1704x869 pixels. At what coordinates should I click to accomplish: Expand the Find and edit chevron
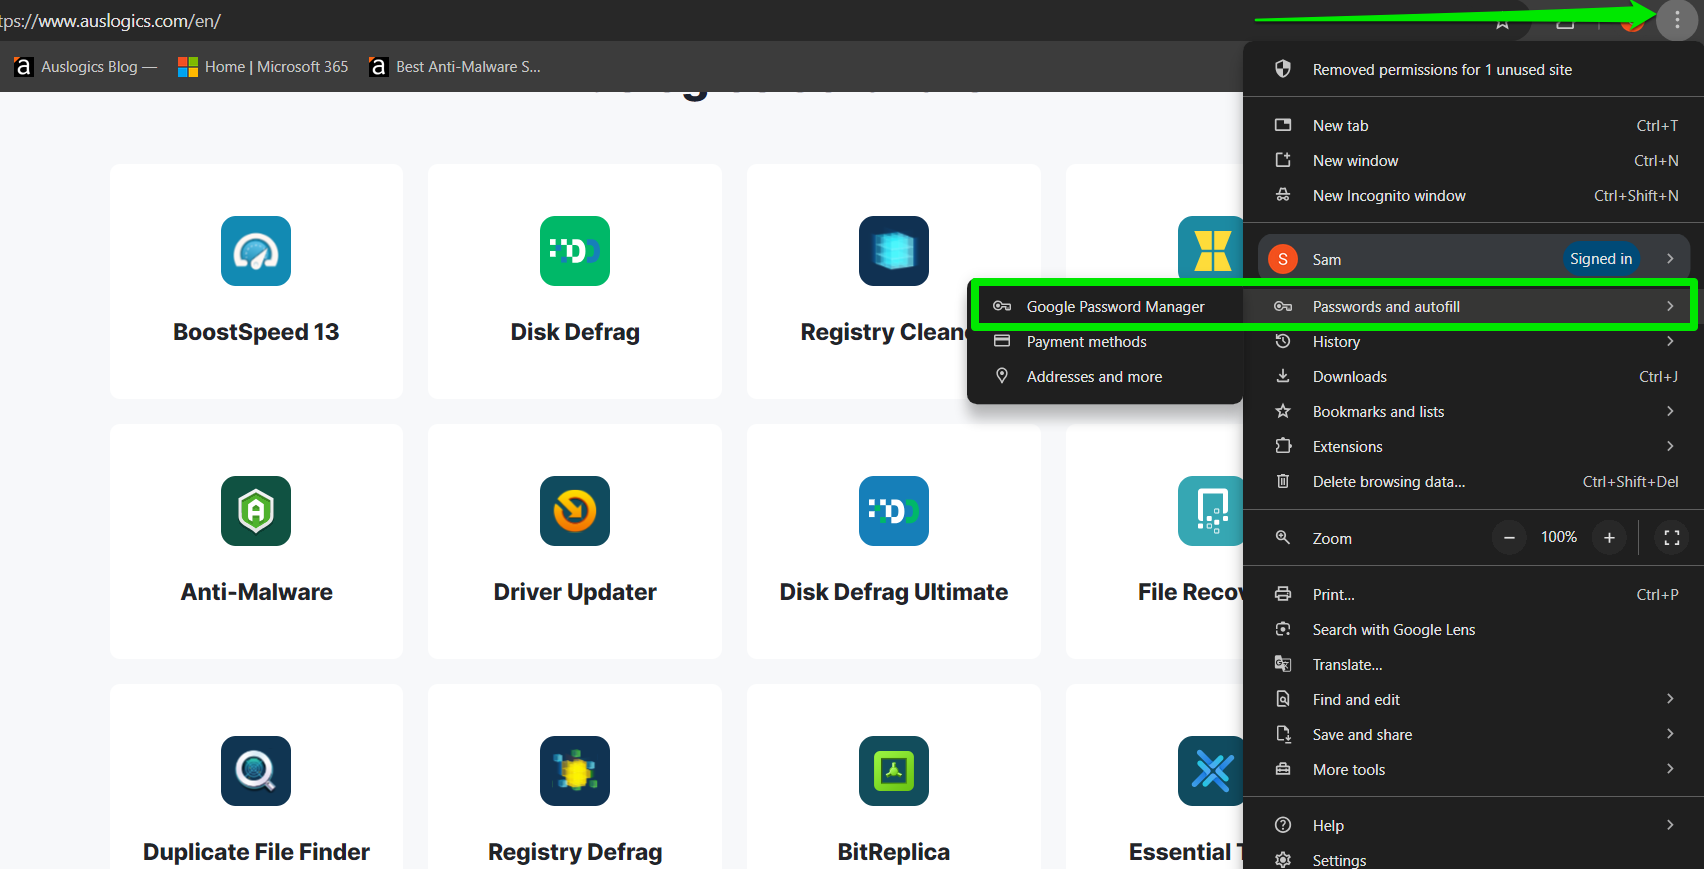pyautogui.click(x=1670, y=699)
